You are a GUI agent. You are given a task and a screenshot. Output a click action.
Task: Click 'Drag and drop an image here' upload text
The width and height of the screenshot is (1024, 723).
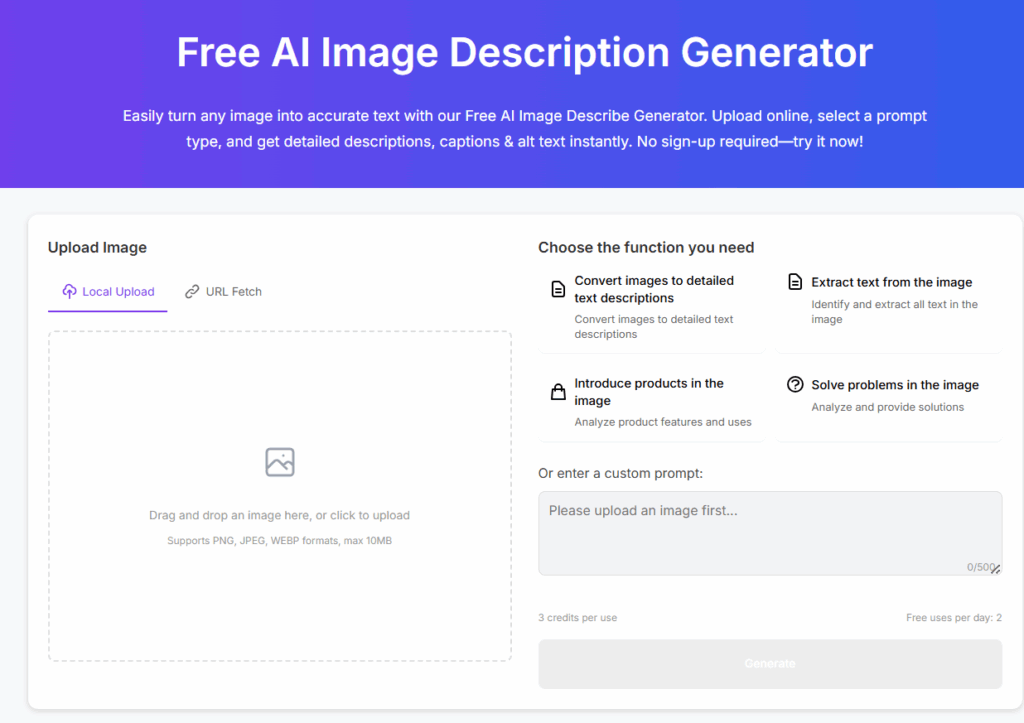[279, 516]
